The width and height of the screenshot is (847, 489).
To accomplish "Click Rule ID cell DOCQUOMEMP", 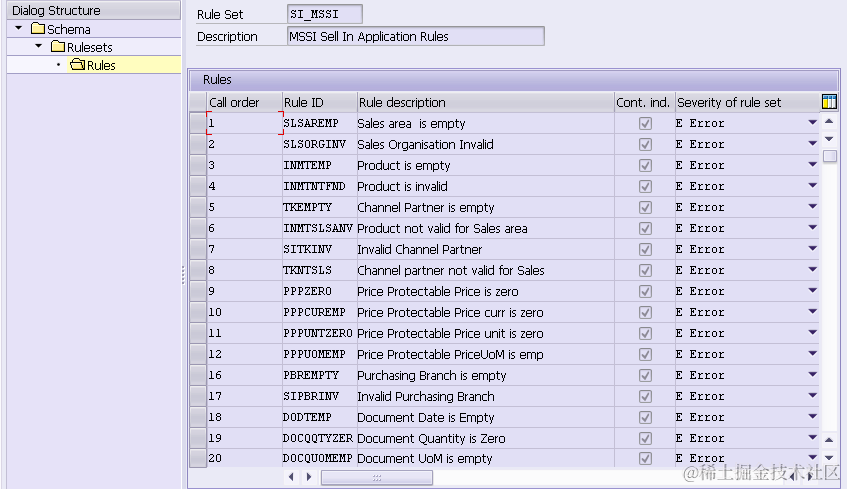I will [319, 458].
